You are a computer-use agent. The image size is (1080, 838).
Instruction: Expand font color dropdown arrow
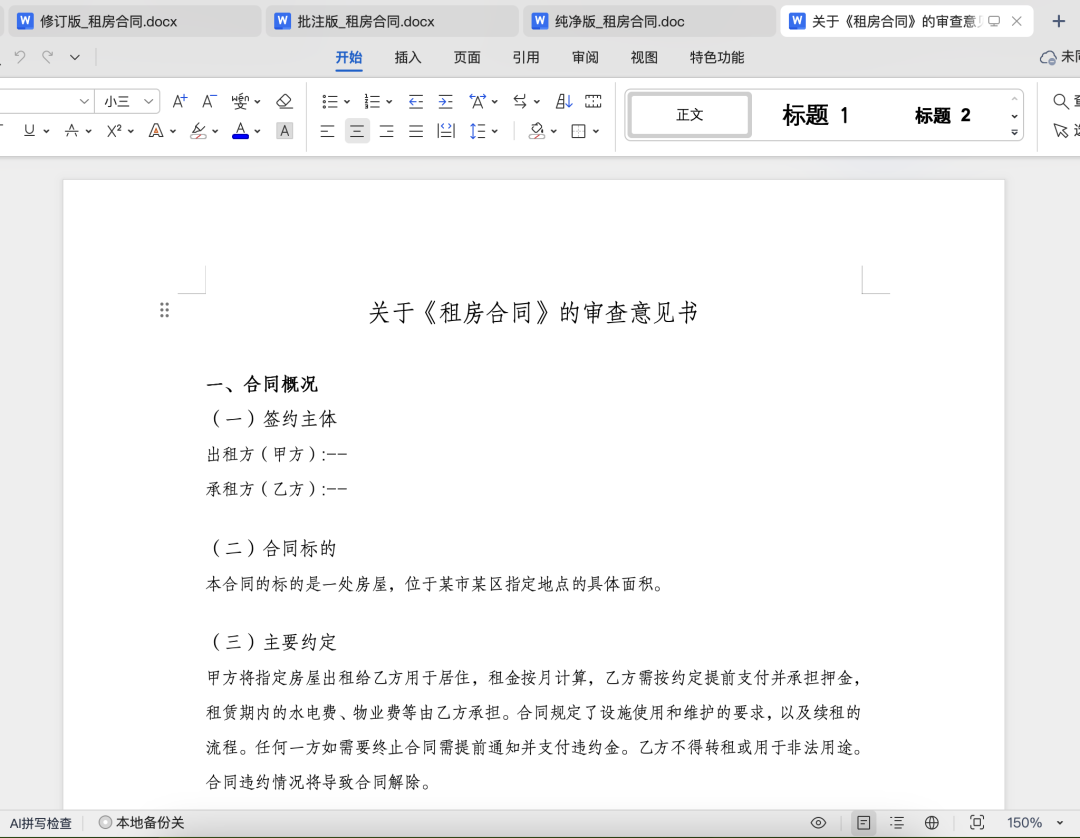[x=258, y=131]
